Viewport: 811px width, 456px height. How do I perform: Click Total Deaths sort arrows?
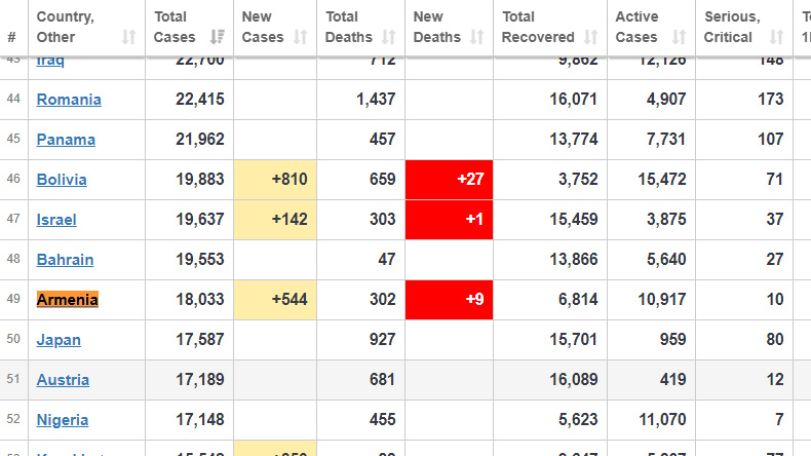(x=389, y=37)
